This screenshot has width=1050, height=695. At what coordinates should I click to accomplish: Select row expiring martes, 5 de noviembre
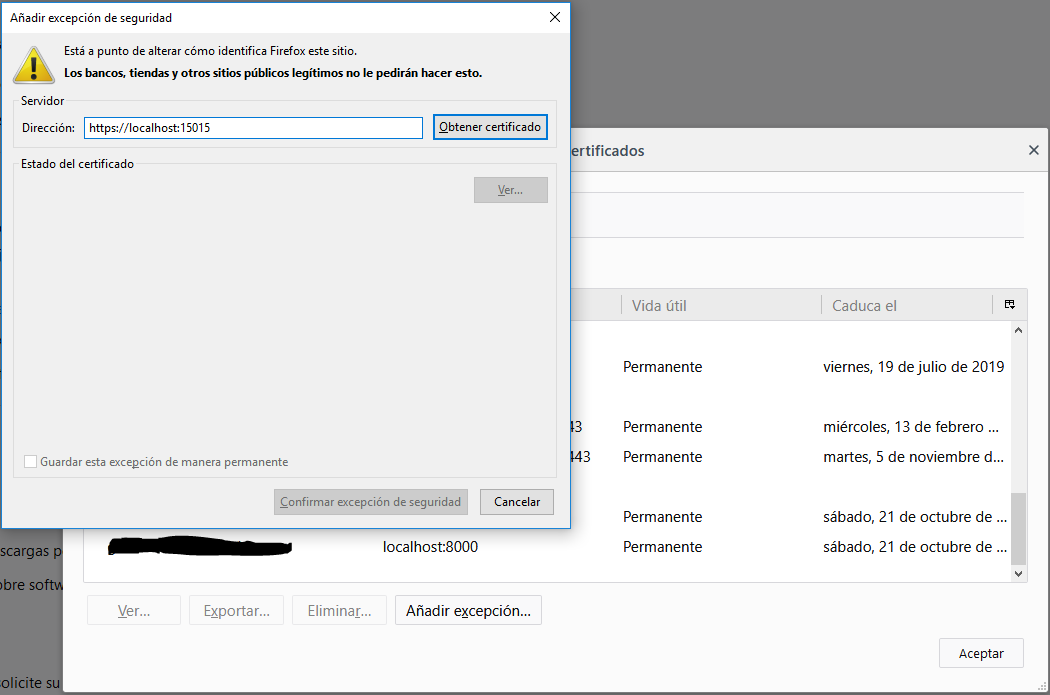click(800, 457)
